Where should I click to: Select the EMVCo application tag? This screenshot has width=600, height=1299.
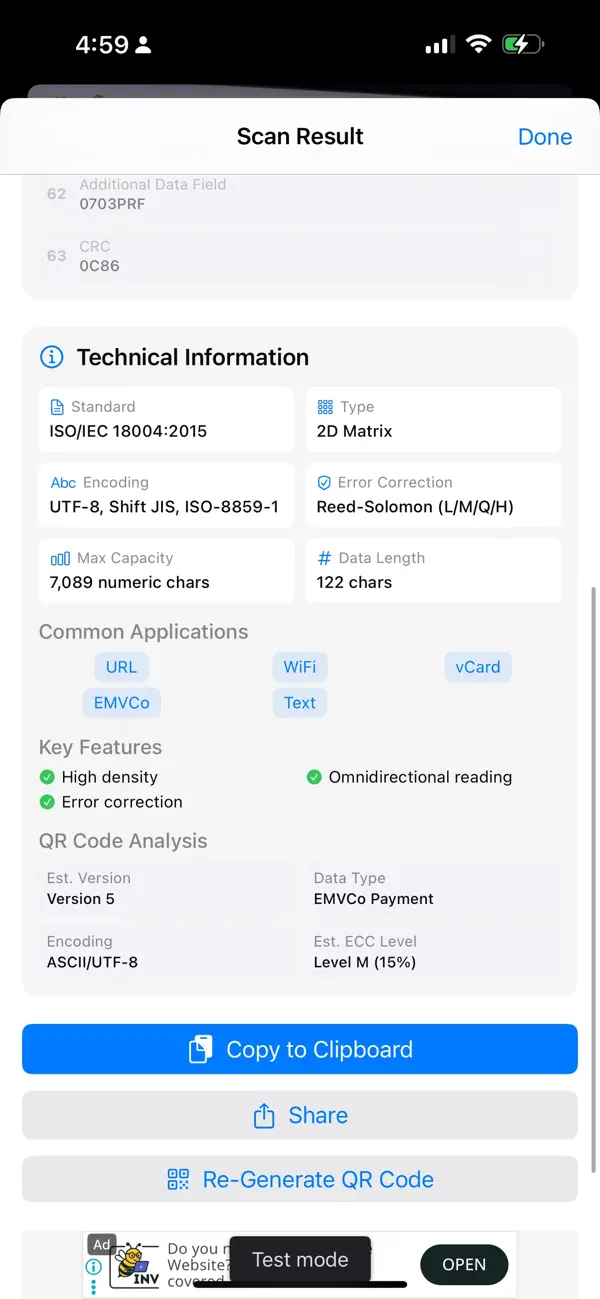pyautogui.click(x=121, y=702)
